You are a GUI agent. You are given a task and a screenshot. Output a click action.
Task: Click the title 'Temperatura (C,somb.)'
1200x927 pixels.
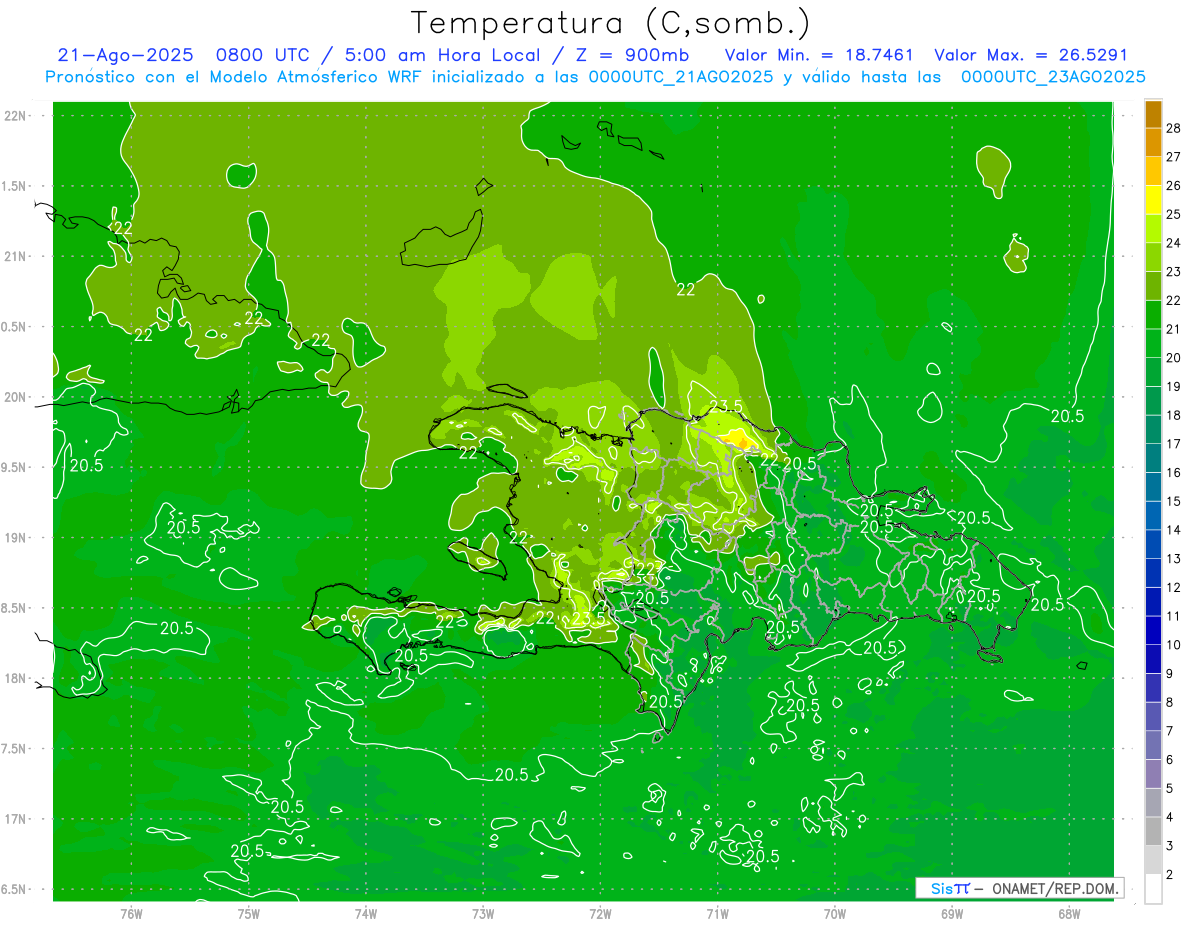pos(611,24)
